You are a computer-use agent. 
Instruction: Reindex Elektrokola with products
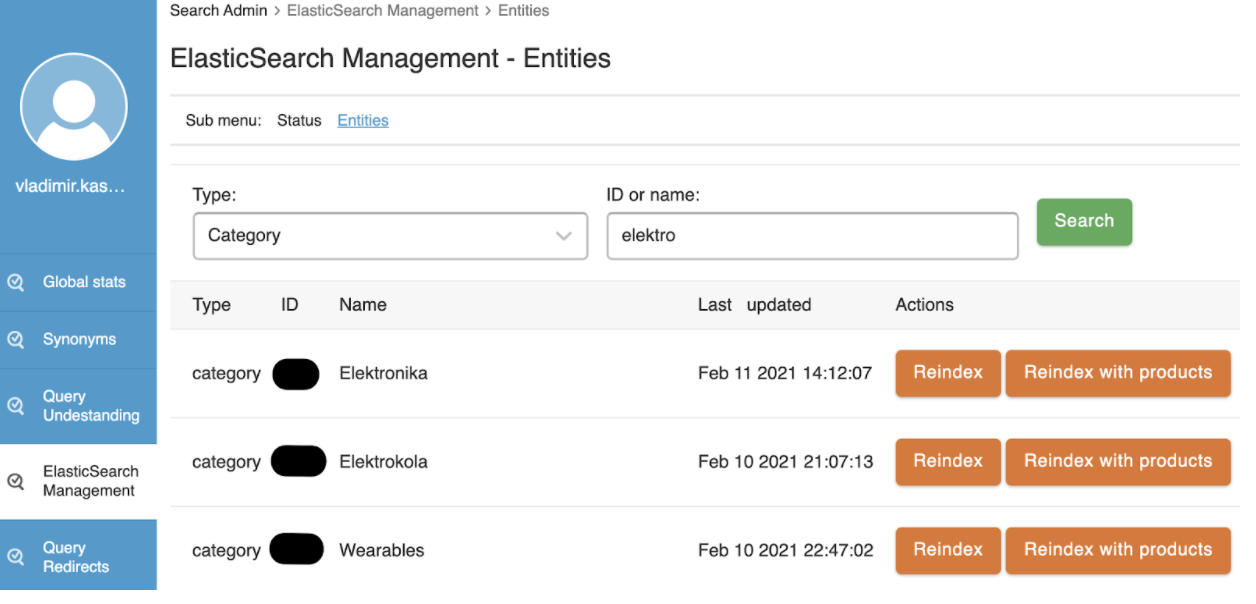pyautogui.click(x=1118, y=462)
